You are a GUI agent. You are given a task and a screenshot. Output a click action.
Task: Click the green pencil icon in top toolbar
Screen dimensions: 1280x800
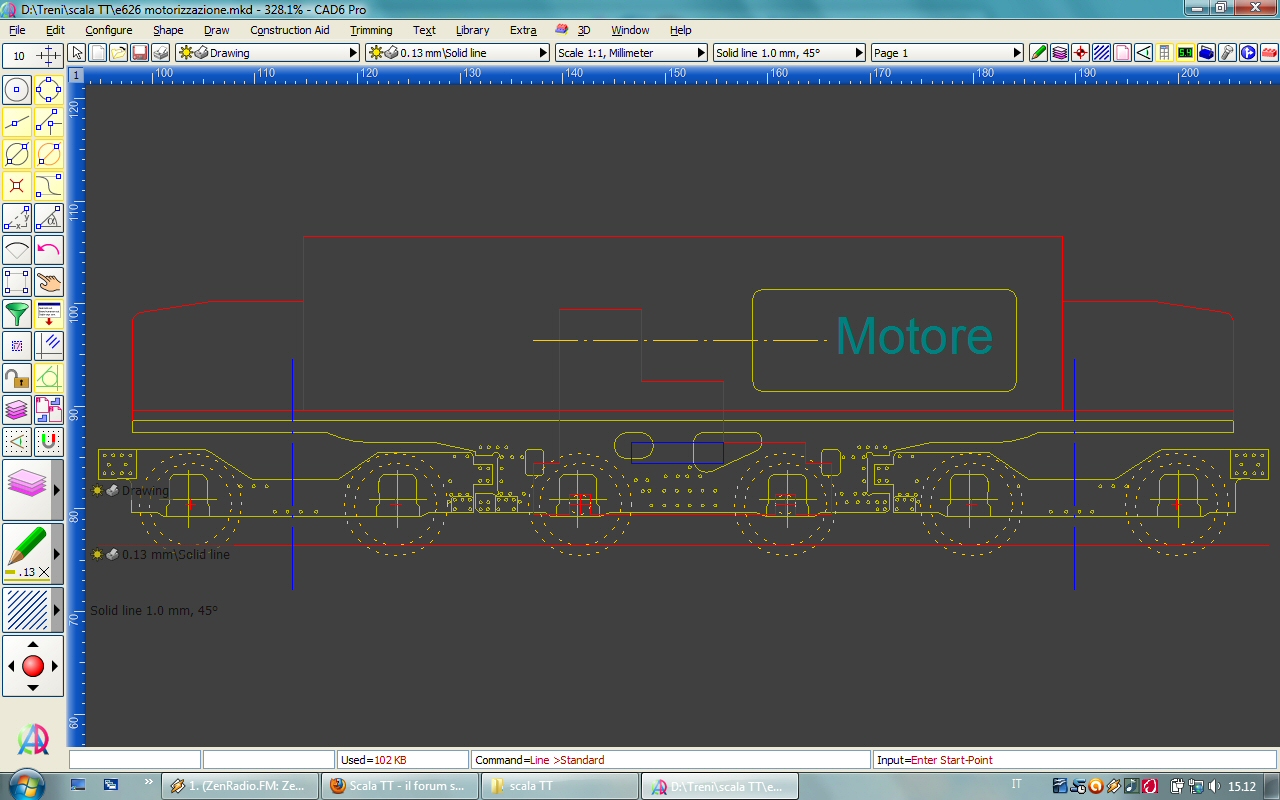(x=1039, y=53)
